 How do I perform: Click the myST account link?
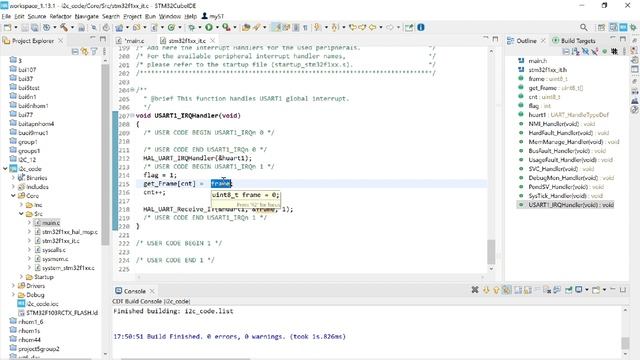(213, 16)
